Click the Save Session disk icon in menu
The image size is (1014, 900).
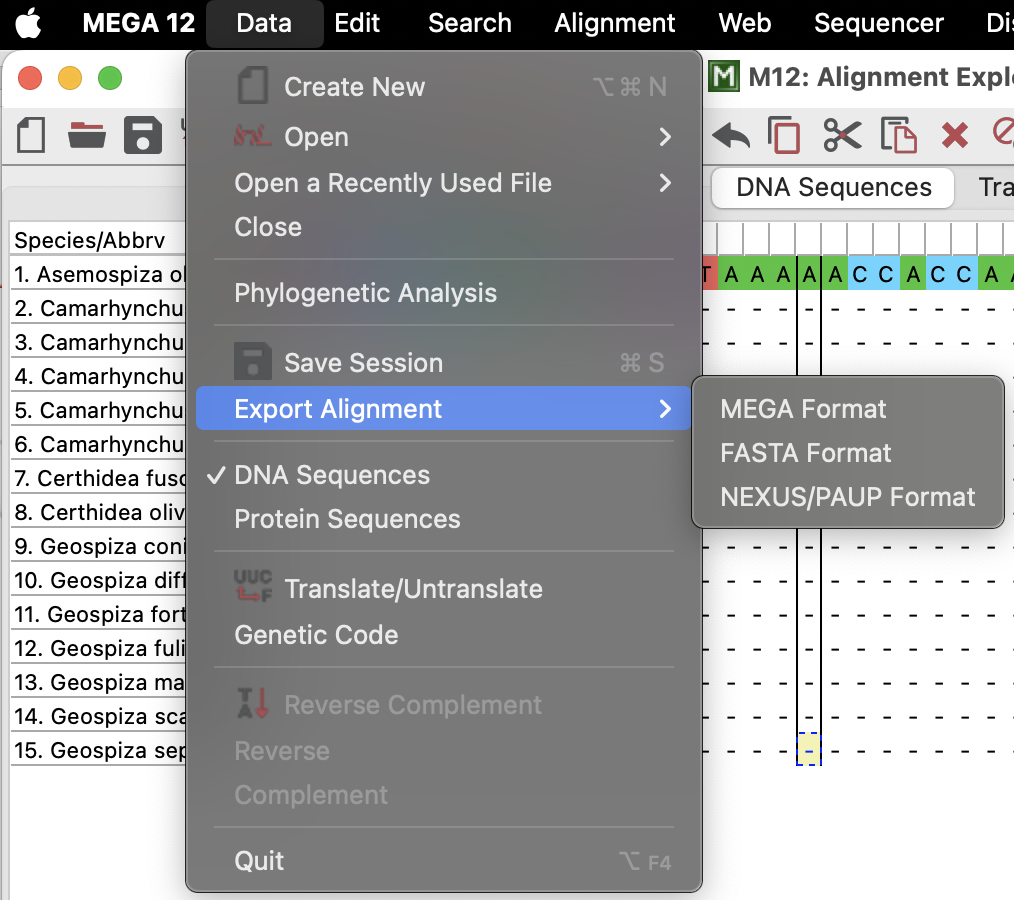click(x=253, y=361)
